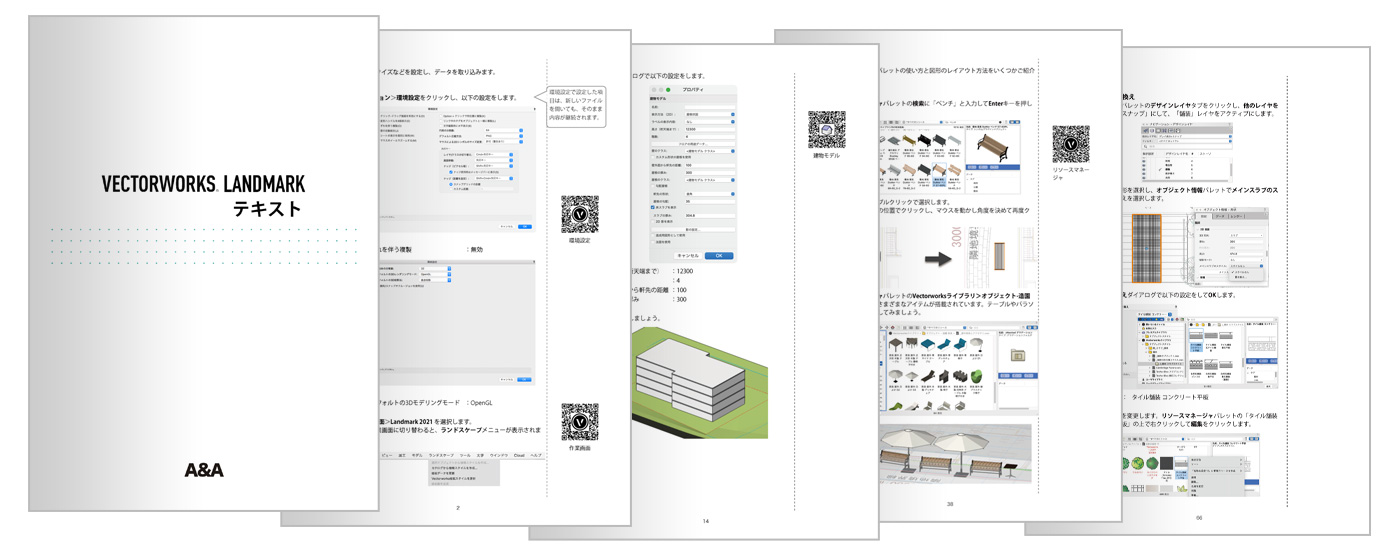Click the furniture library resource browser screenshot
1400x550 pixels.
click(958, 368)
